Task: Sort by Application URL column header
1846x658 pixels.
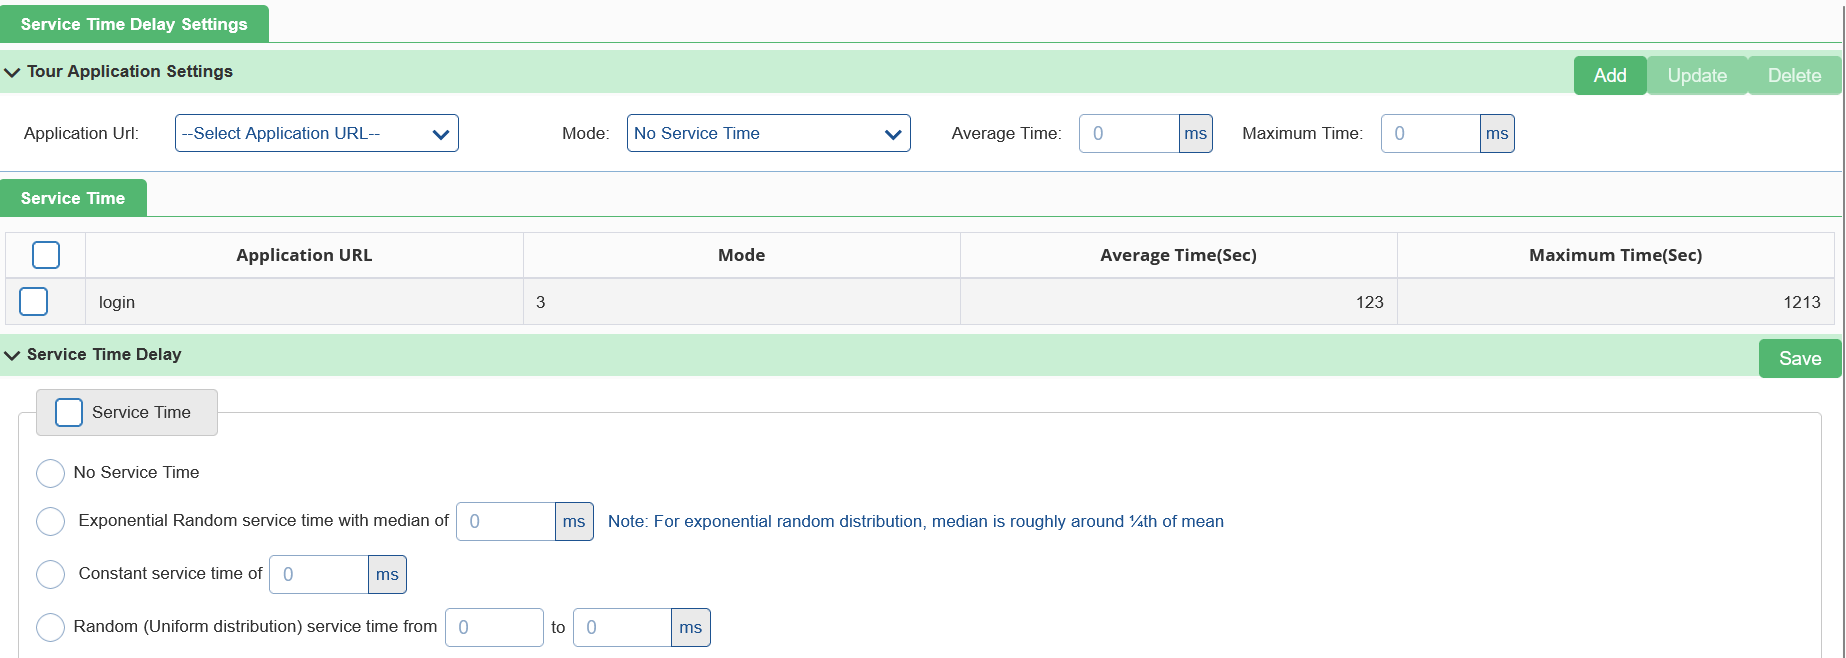Action: coord(304,255)
